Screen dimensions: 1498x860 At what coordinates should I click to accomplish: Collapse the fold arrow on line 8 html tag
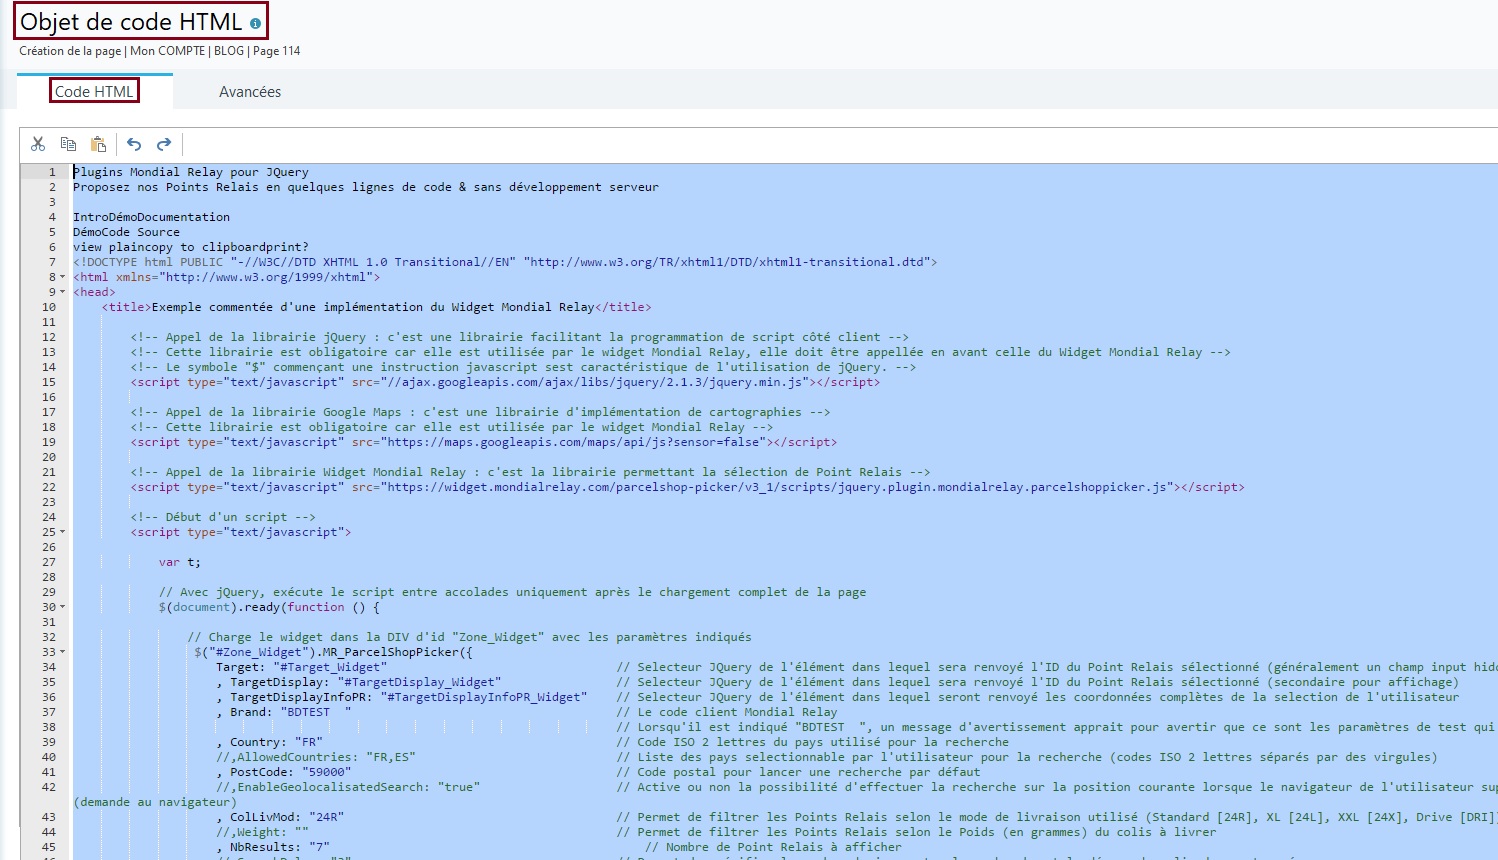pyautogui.click(x=63, y=277)
